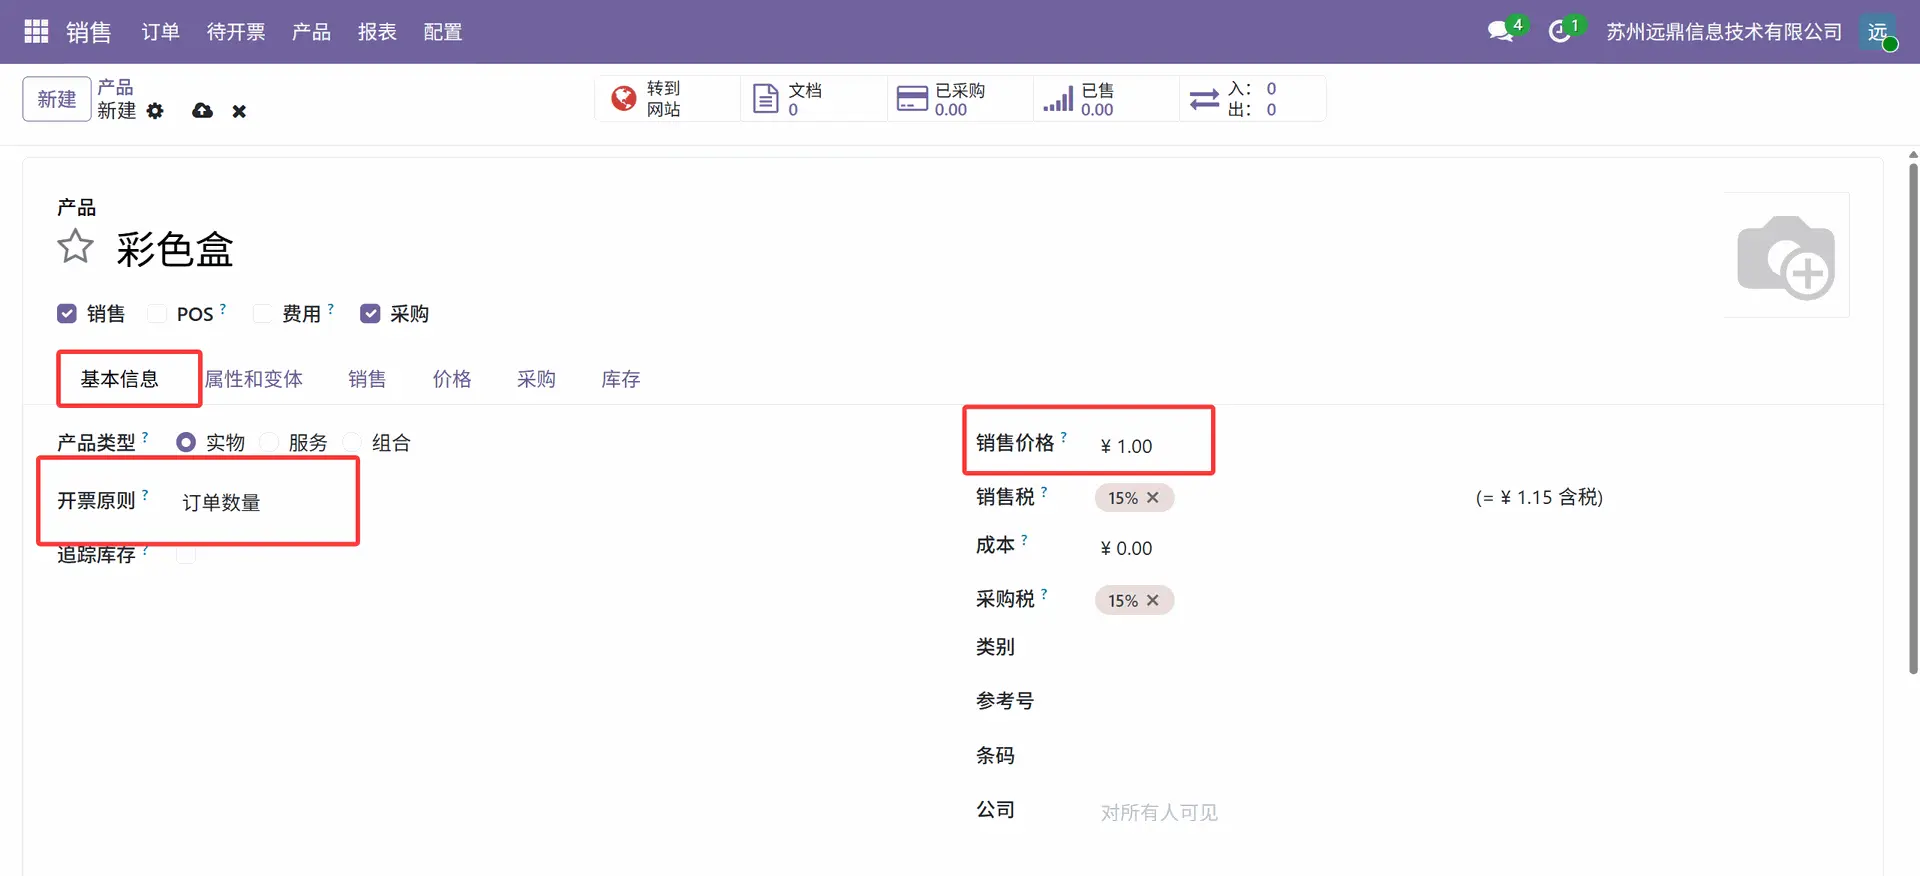Select the 服务 product type radio

pos(270,442)
